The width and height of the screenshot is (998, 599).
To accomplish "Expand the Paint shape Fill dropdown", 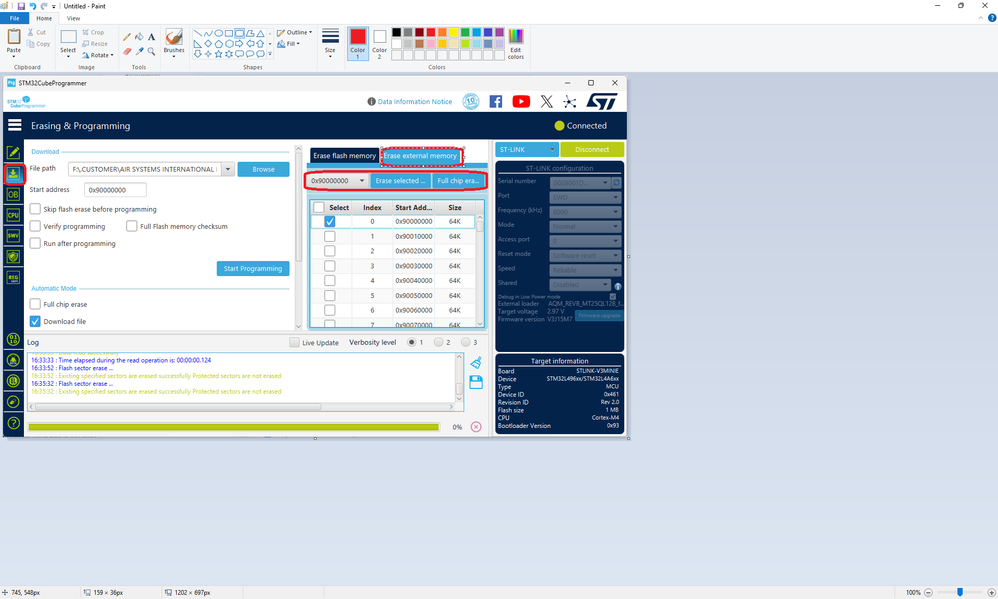I will 288,44.
